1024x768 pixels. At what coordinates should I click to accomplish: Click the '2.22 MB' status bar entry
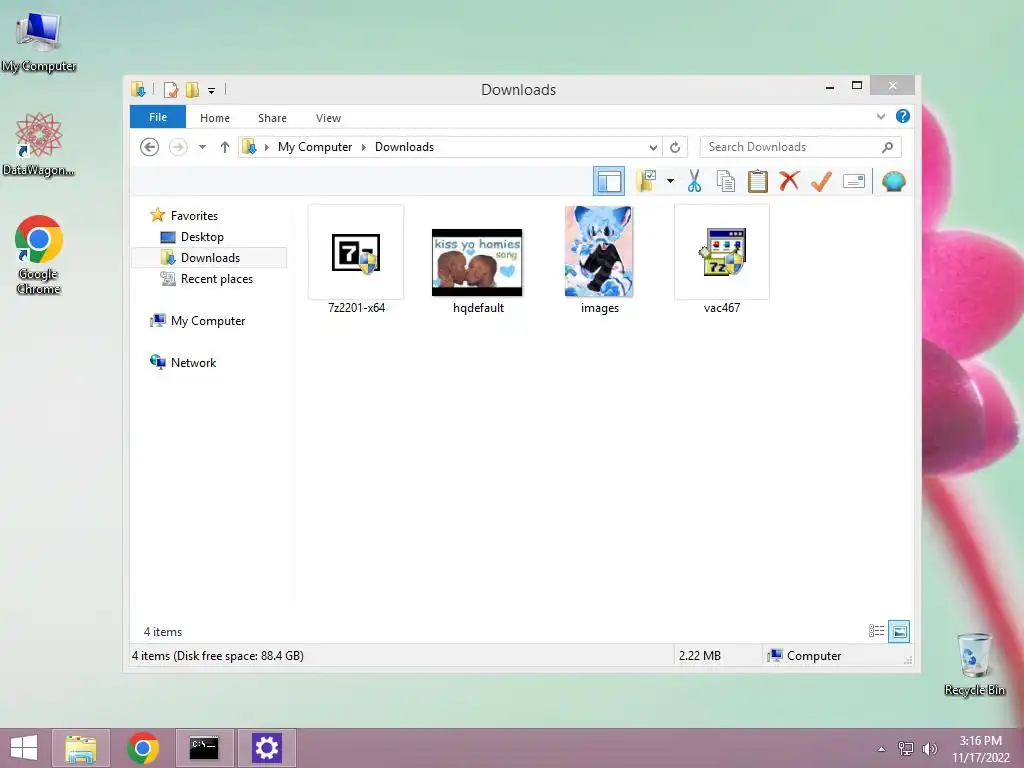click(x=699, y=656)
